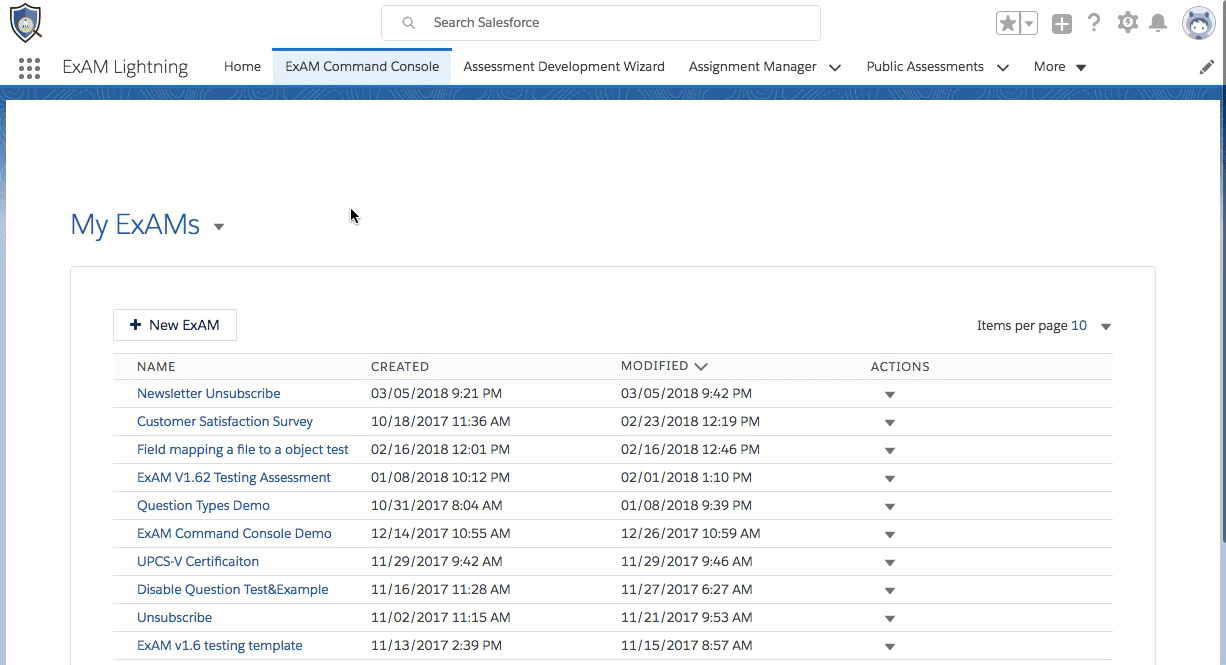The width and height of the screenshot is (1226, 665).
Task: Open the More navigation menu
Action: [1060, 66]
